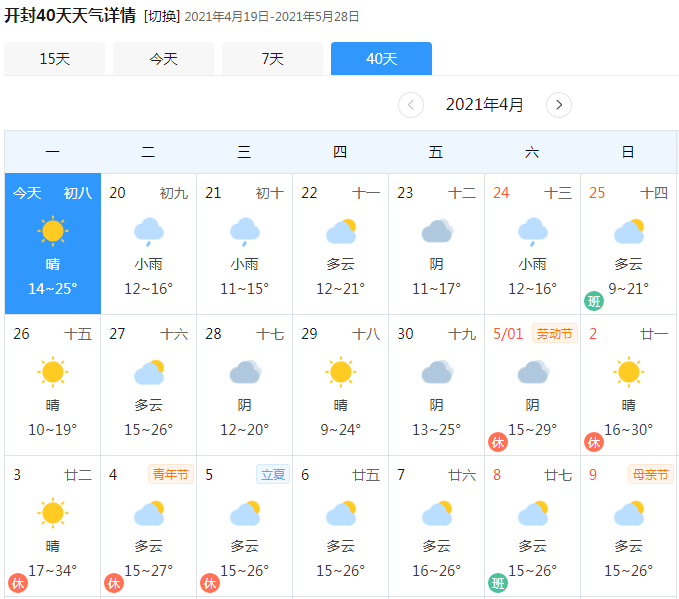Click overcast icon on day 30
Image resolution: width=679 pixels, height=599 pixels.
[437, 372]
